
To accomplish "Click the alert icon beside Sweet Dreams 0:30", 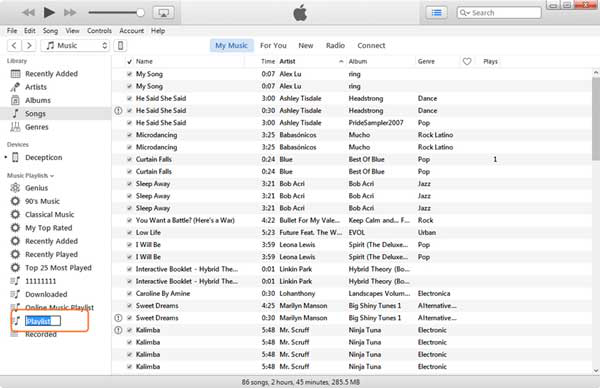I will [x=118, y=318].
